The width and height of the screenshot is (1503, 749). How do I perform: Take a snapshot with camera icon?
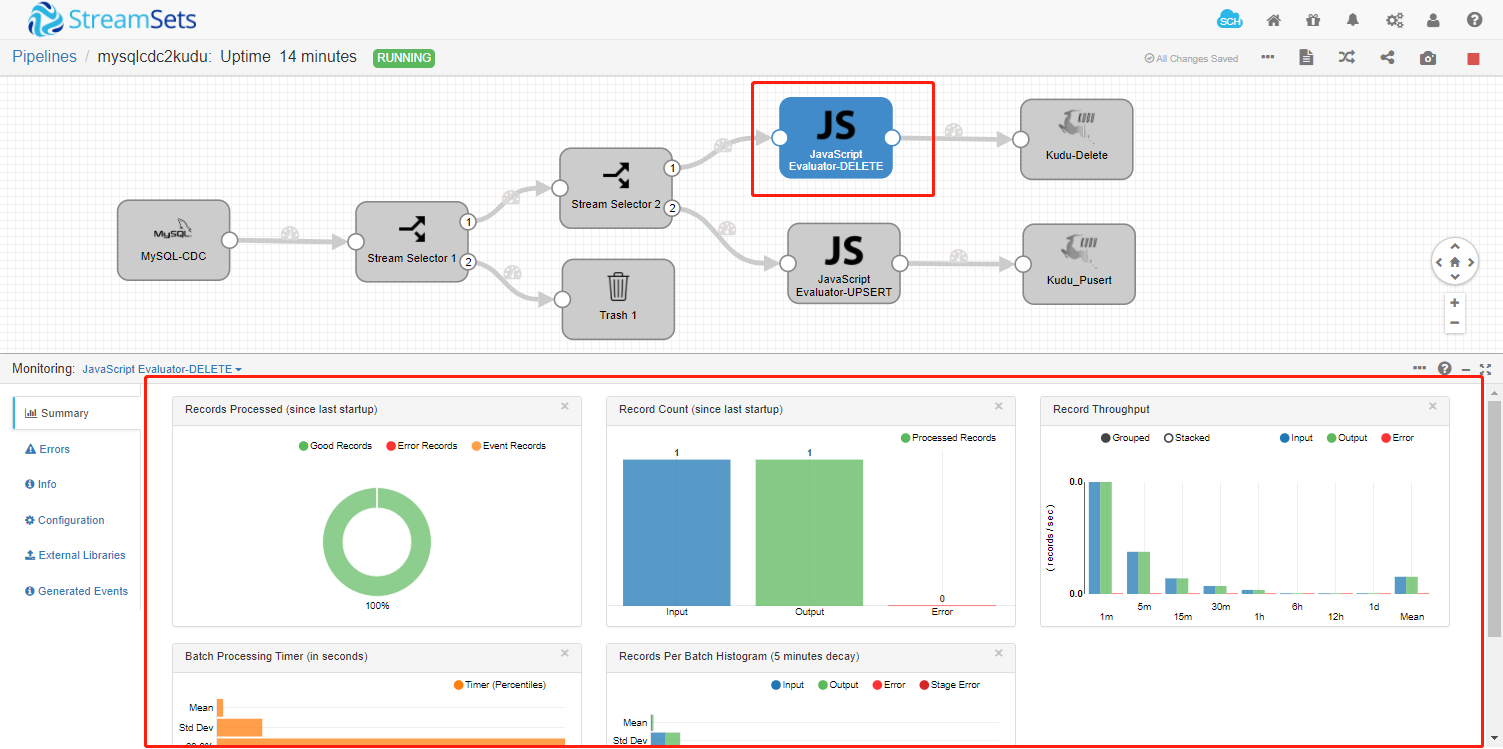(x=1428, y=58)
